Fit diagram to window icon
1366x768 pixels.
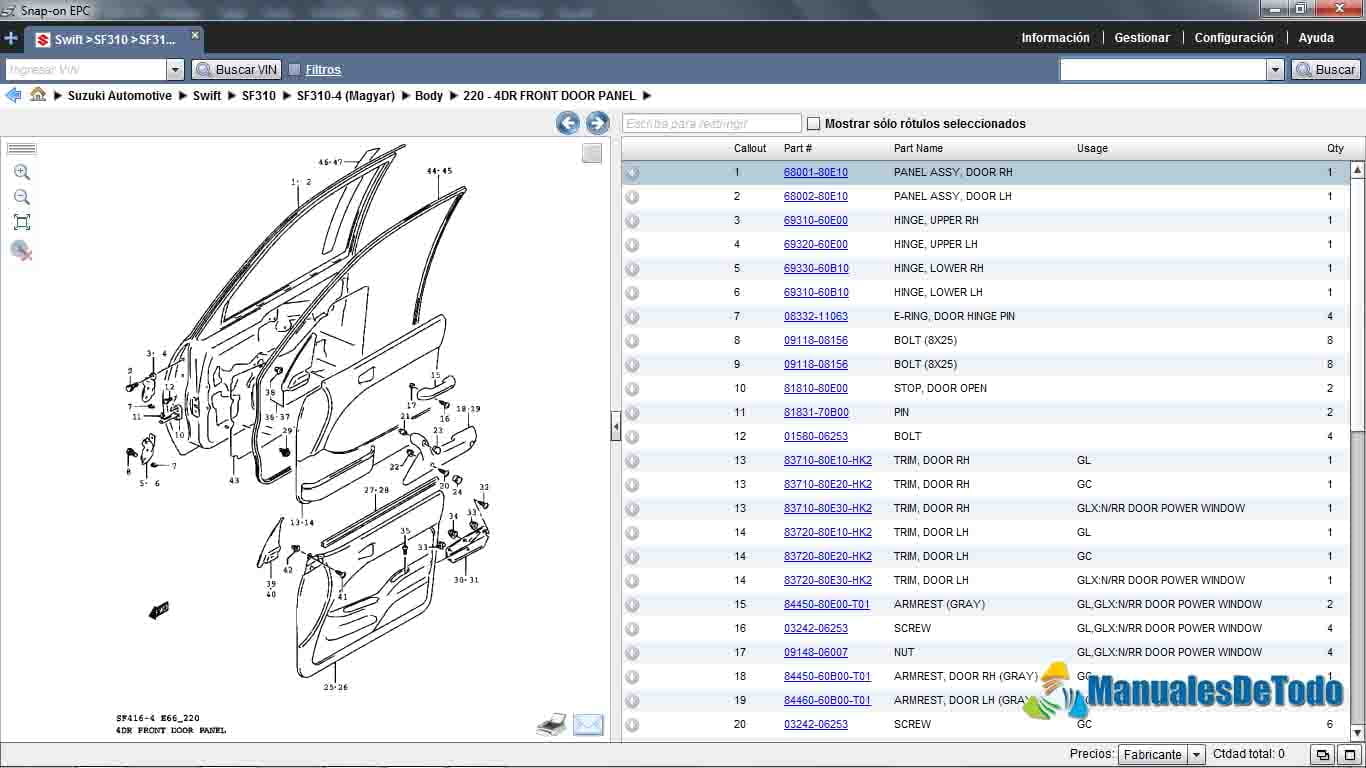point(21,222)
